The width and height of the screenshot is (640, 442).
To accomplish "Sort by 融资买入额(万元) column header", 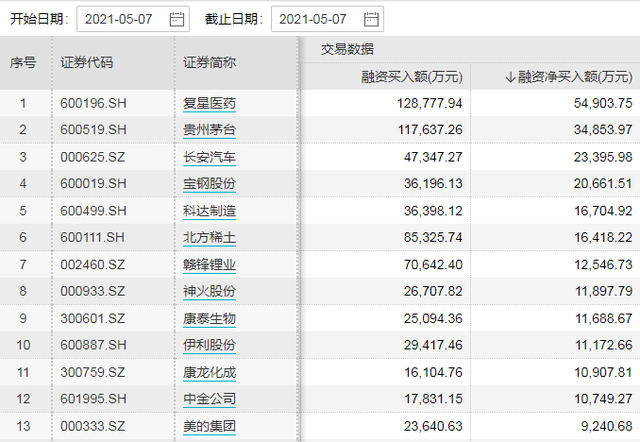I will [412, 76].
